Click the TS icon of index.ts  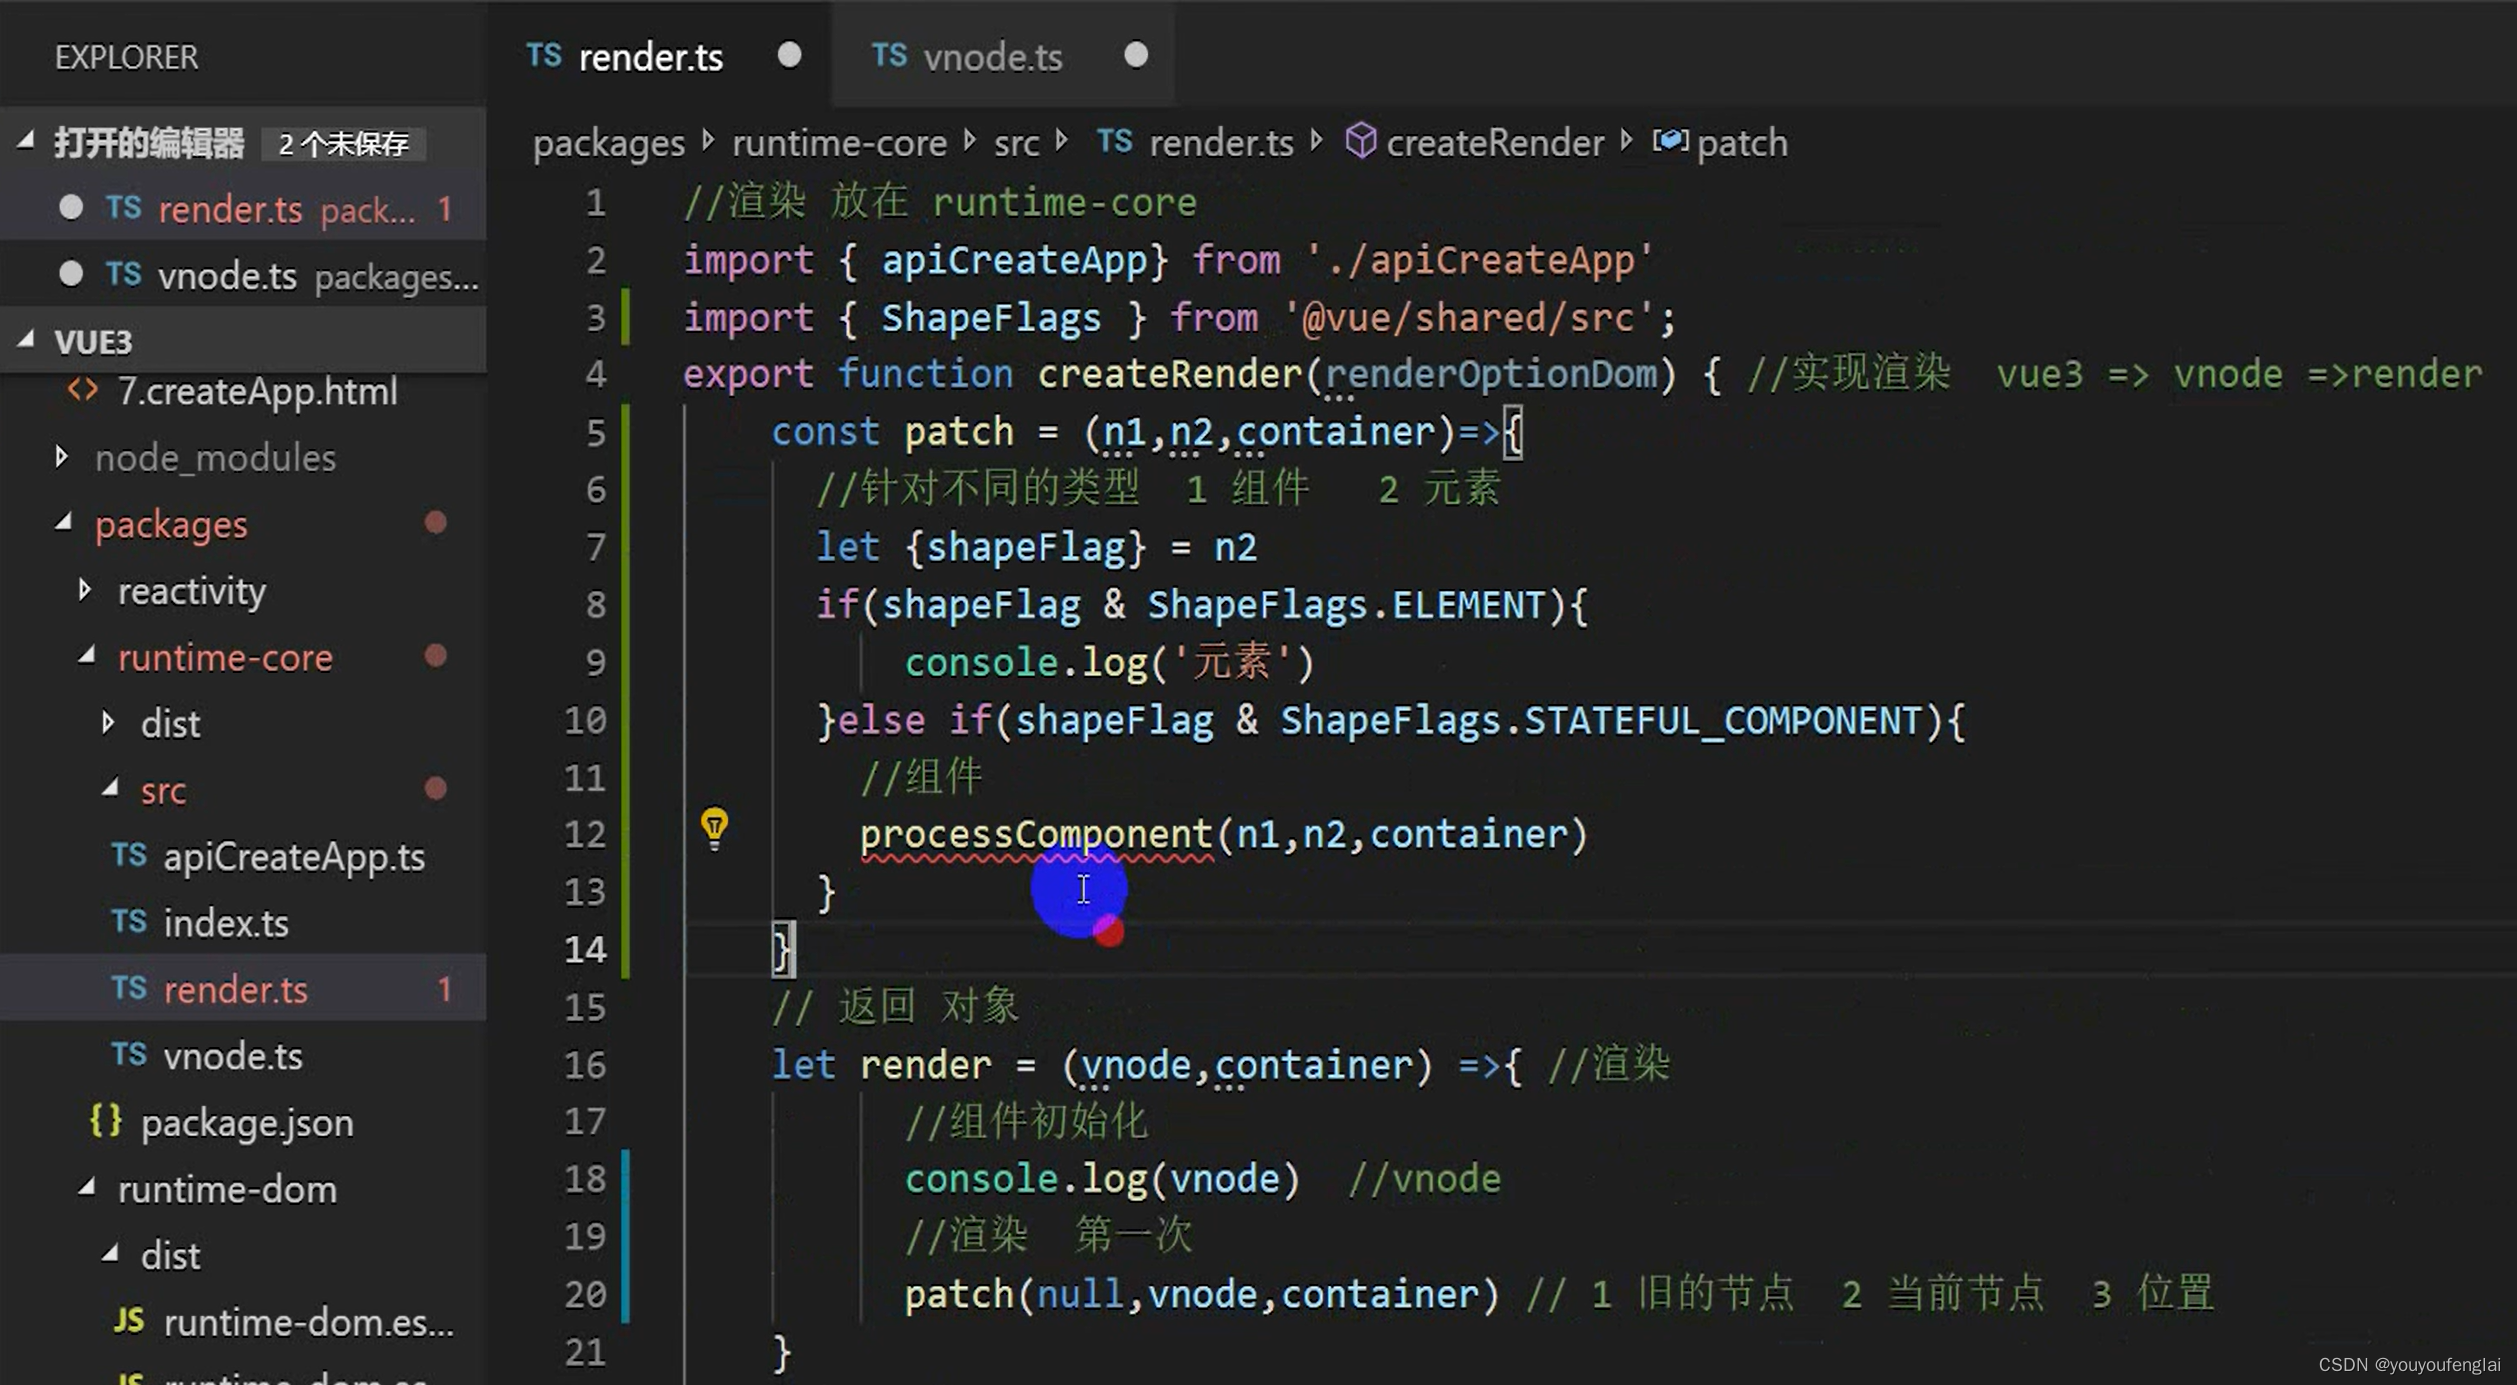(x=129, y=922)
